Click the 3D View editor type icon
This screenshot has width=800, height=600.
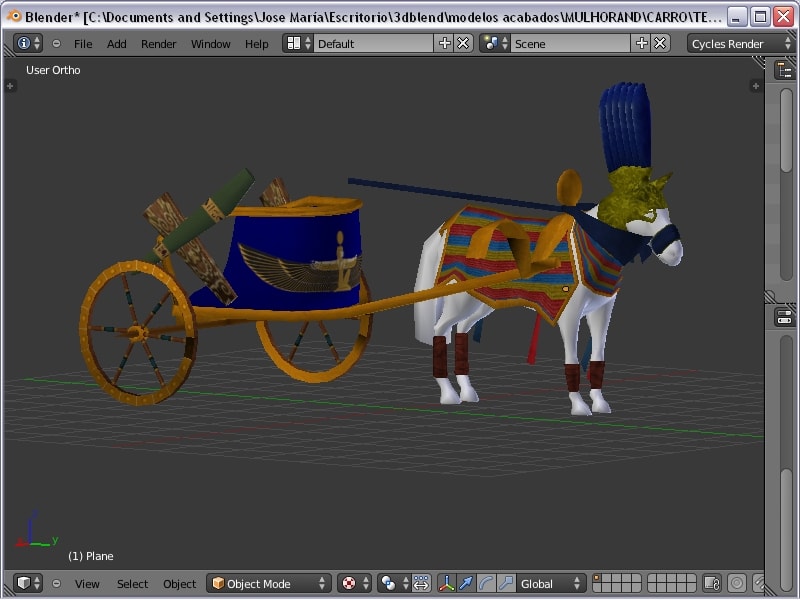pyautogui.click(x=28, y=583)
